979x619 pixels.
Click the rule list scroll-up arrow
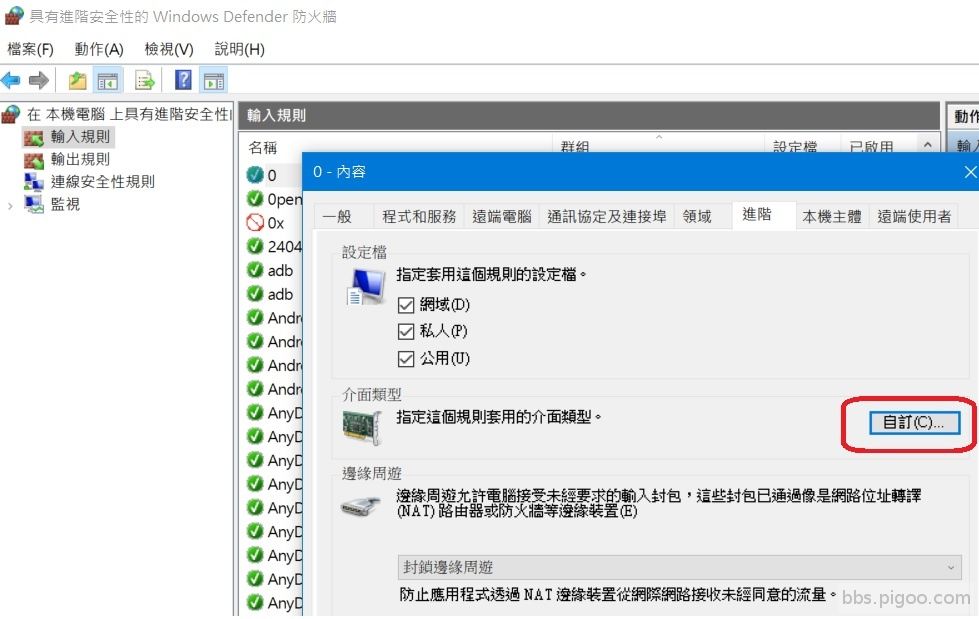928,146
